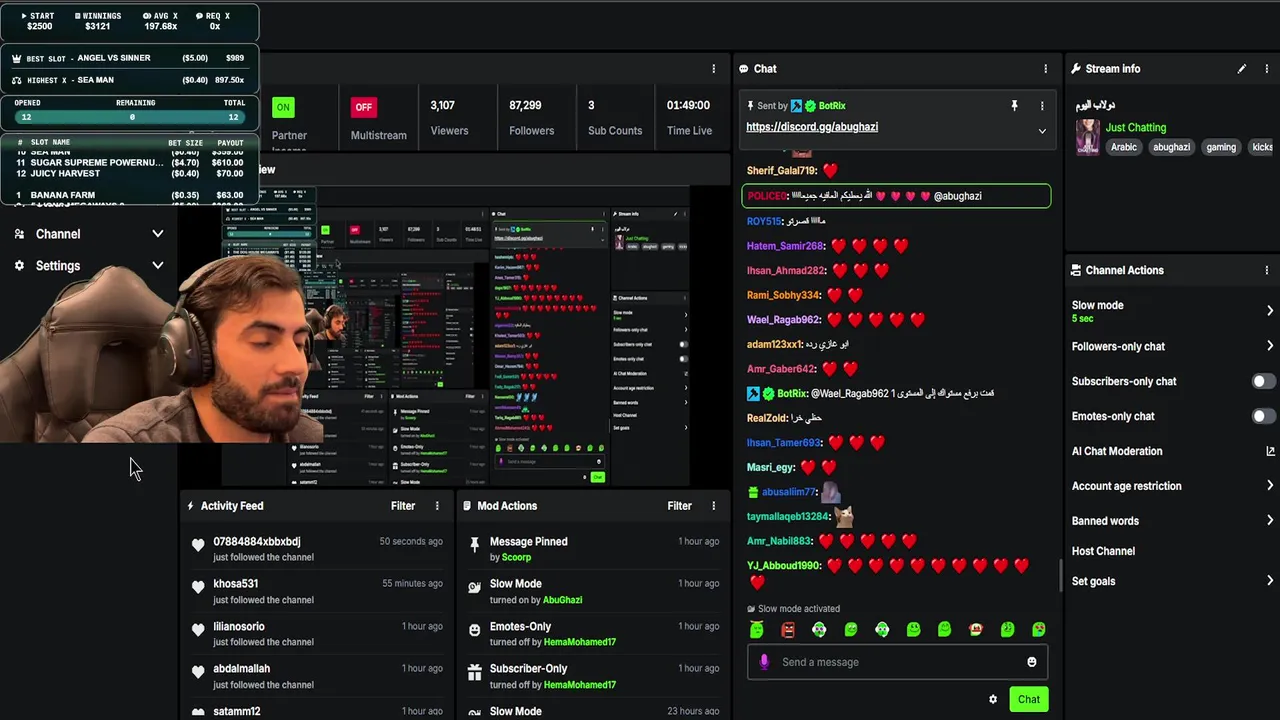Screen dimensions: 1280x720
Task: Click the Send a message input field
Action: pos(897,662)
